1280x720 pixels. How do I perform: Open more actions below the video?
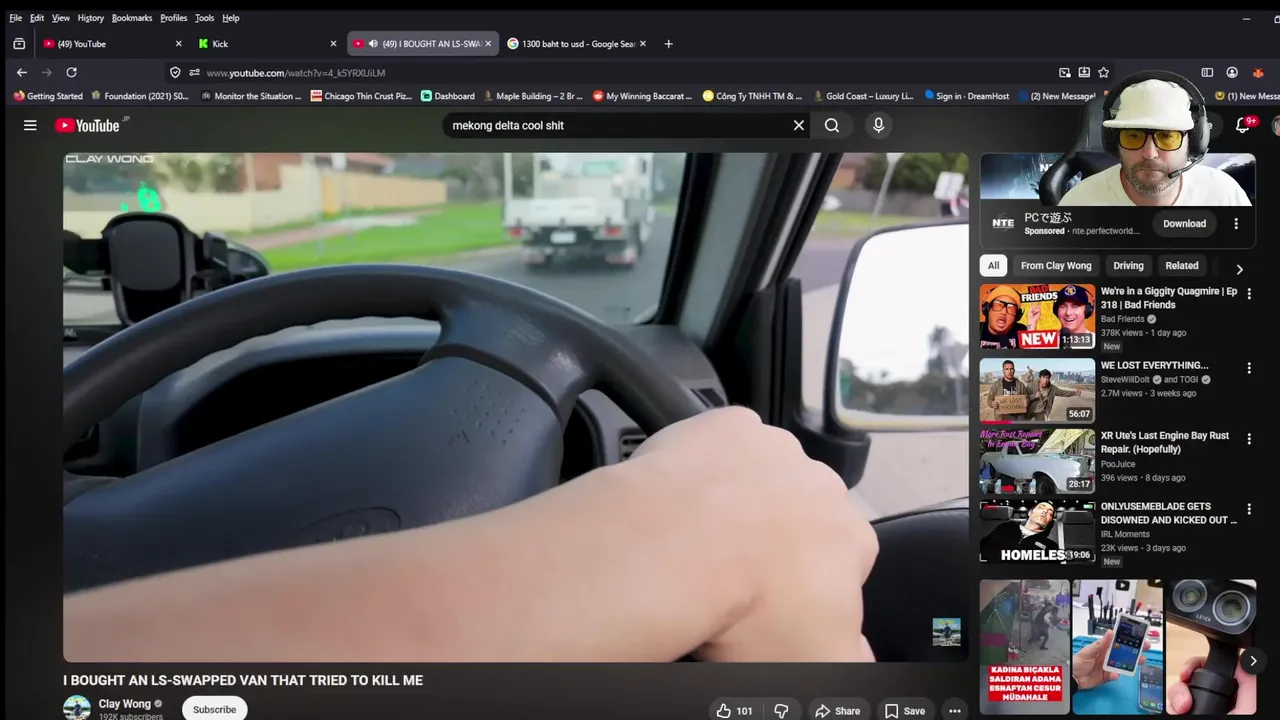(x=955, y=710)
